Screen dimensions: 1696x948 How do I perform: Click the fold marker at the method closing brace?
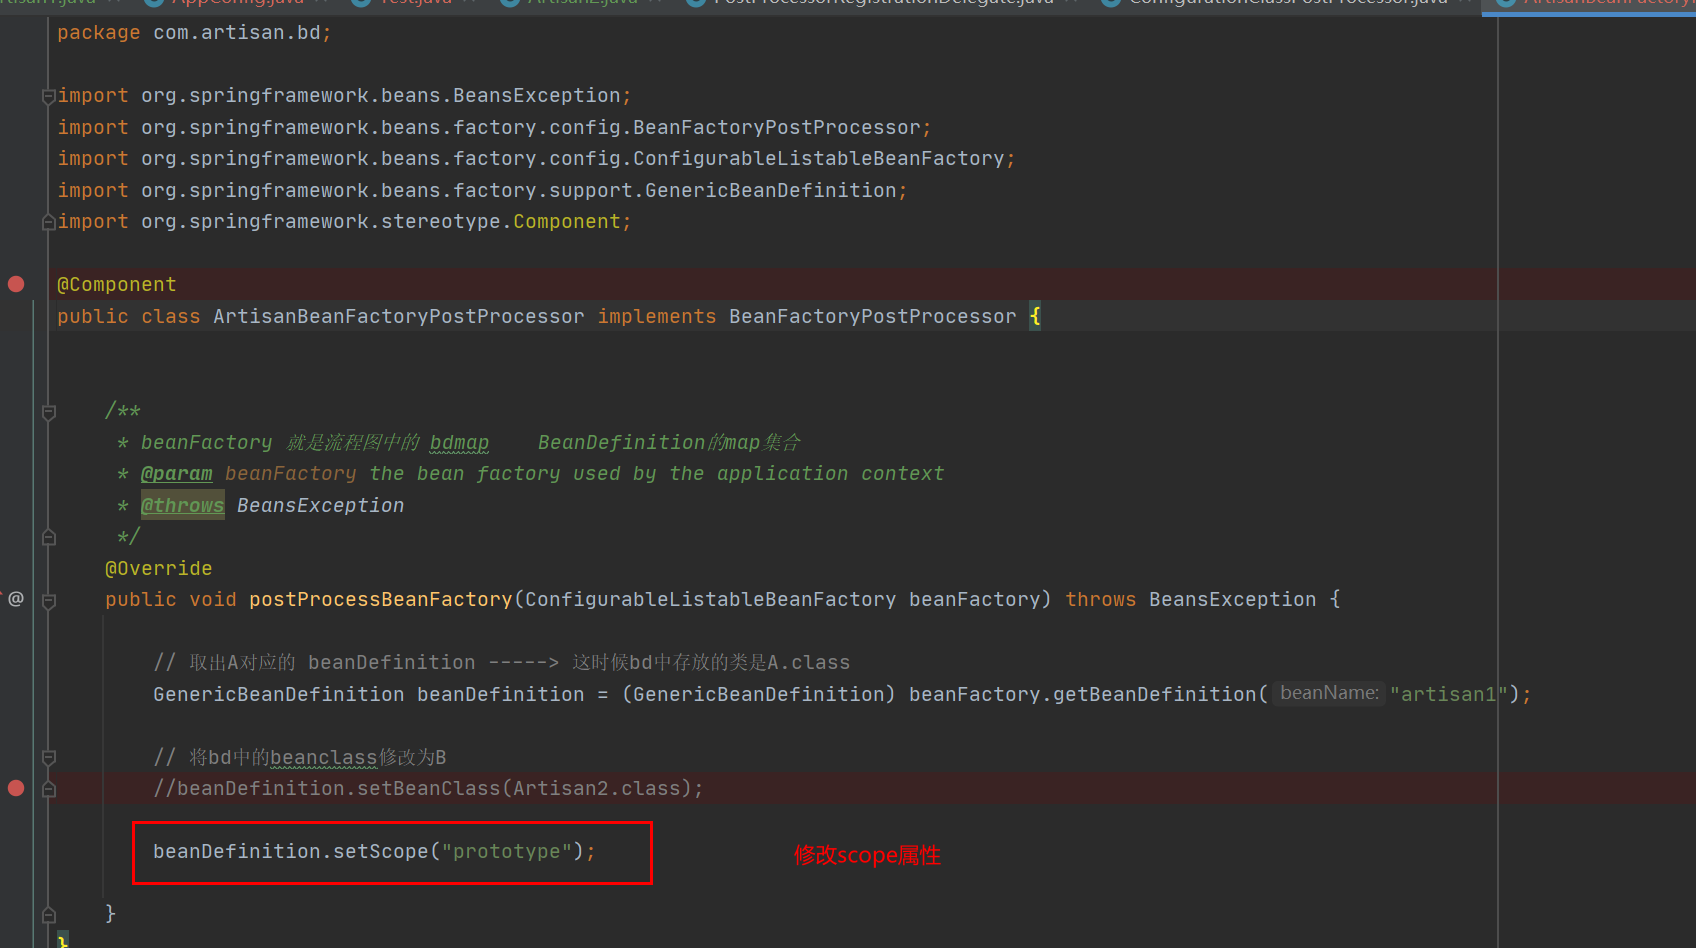coord(48,914)
